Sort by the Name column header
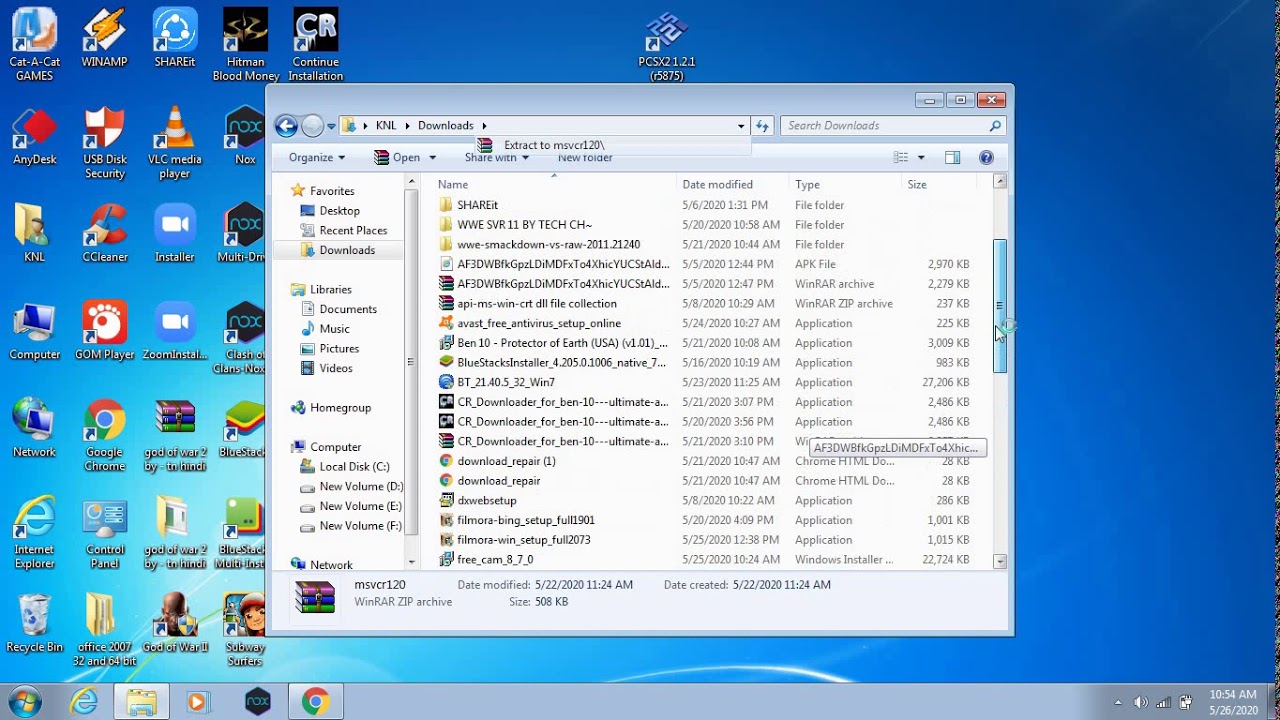 (x=555, y=184)
